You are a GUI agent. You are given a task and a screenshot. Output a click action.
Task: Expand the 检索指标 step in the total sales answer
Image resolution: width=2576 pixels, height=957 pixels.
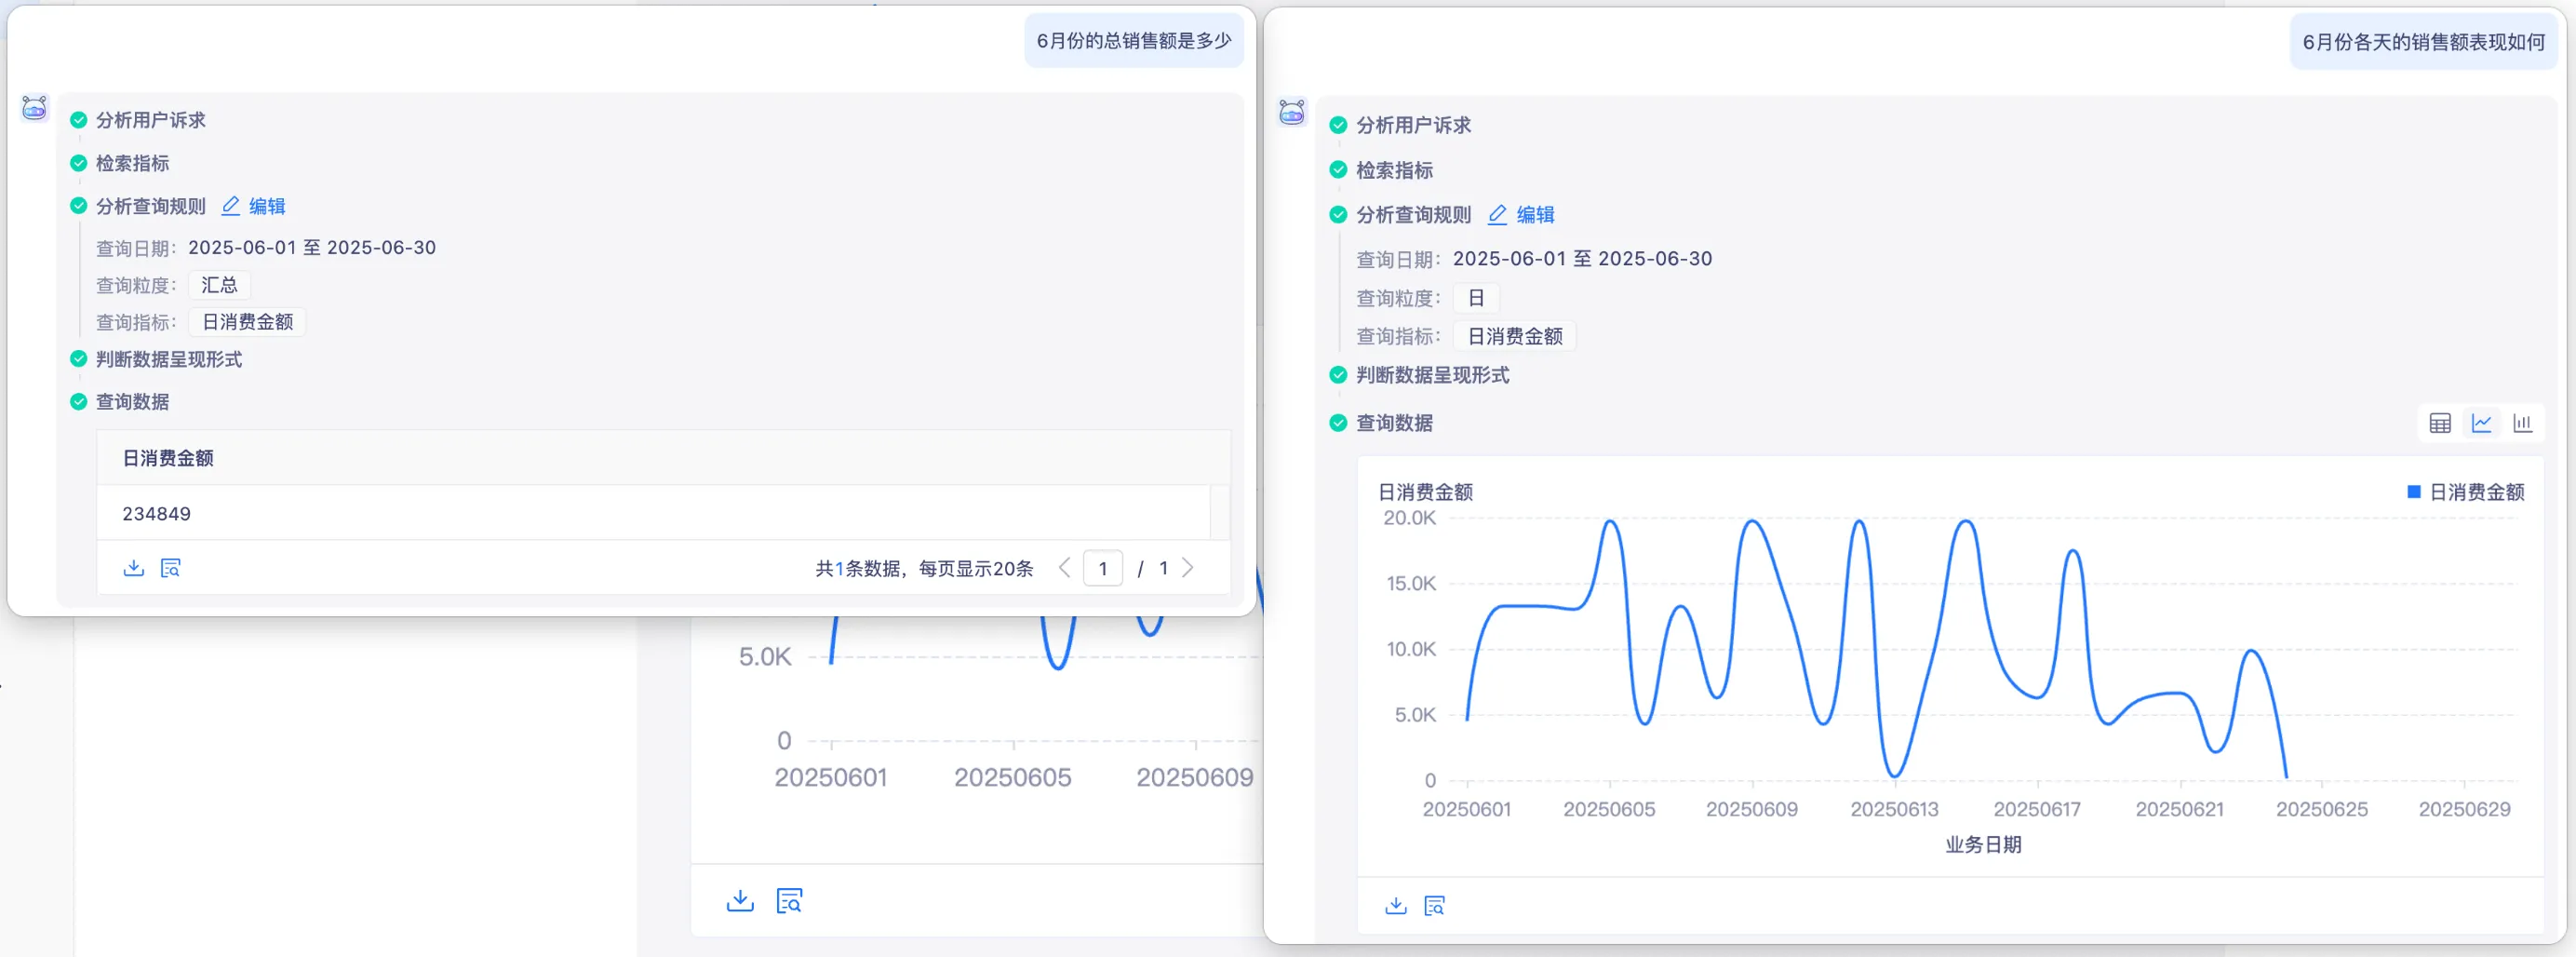132,163
